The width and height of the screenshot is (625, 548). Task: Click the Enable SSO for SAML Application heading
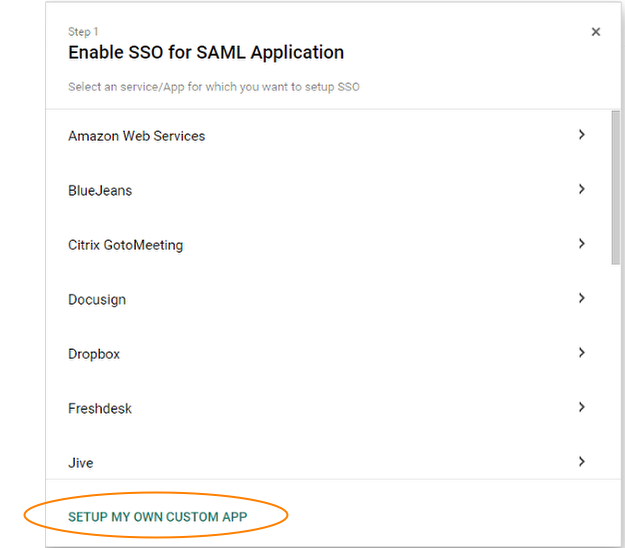pos(206,53)
